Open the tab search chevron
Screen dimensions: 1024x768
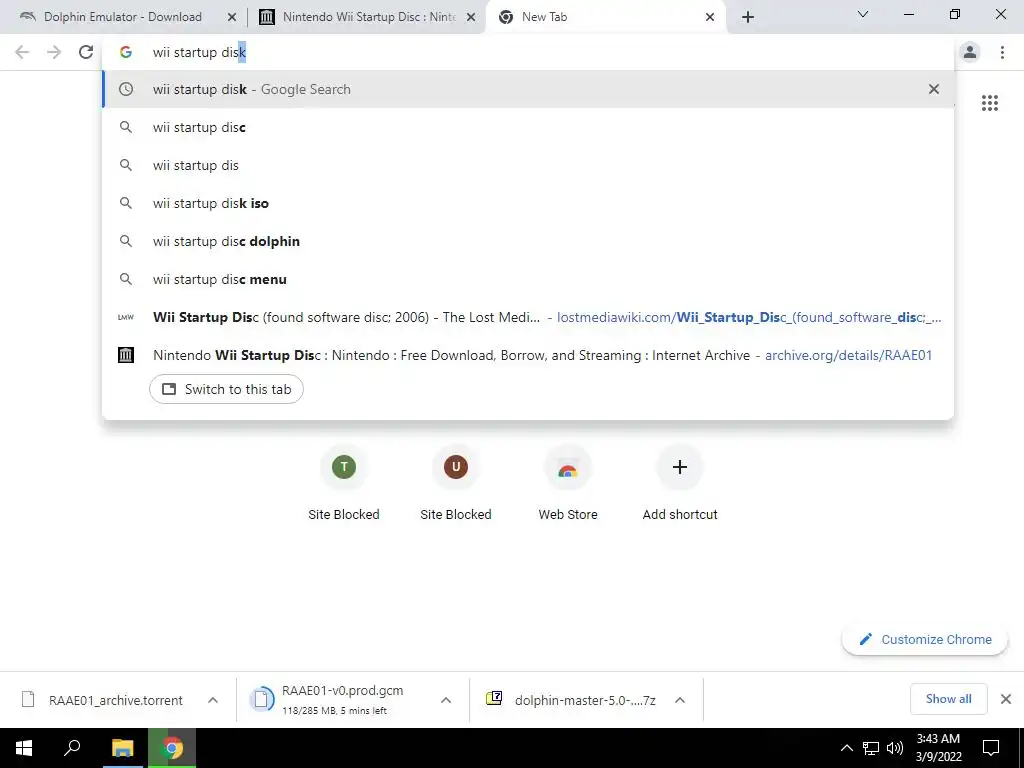(863, 14)
